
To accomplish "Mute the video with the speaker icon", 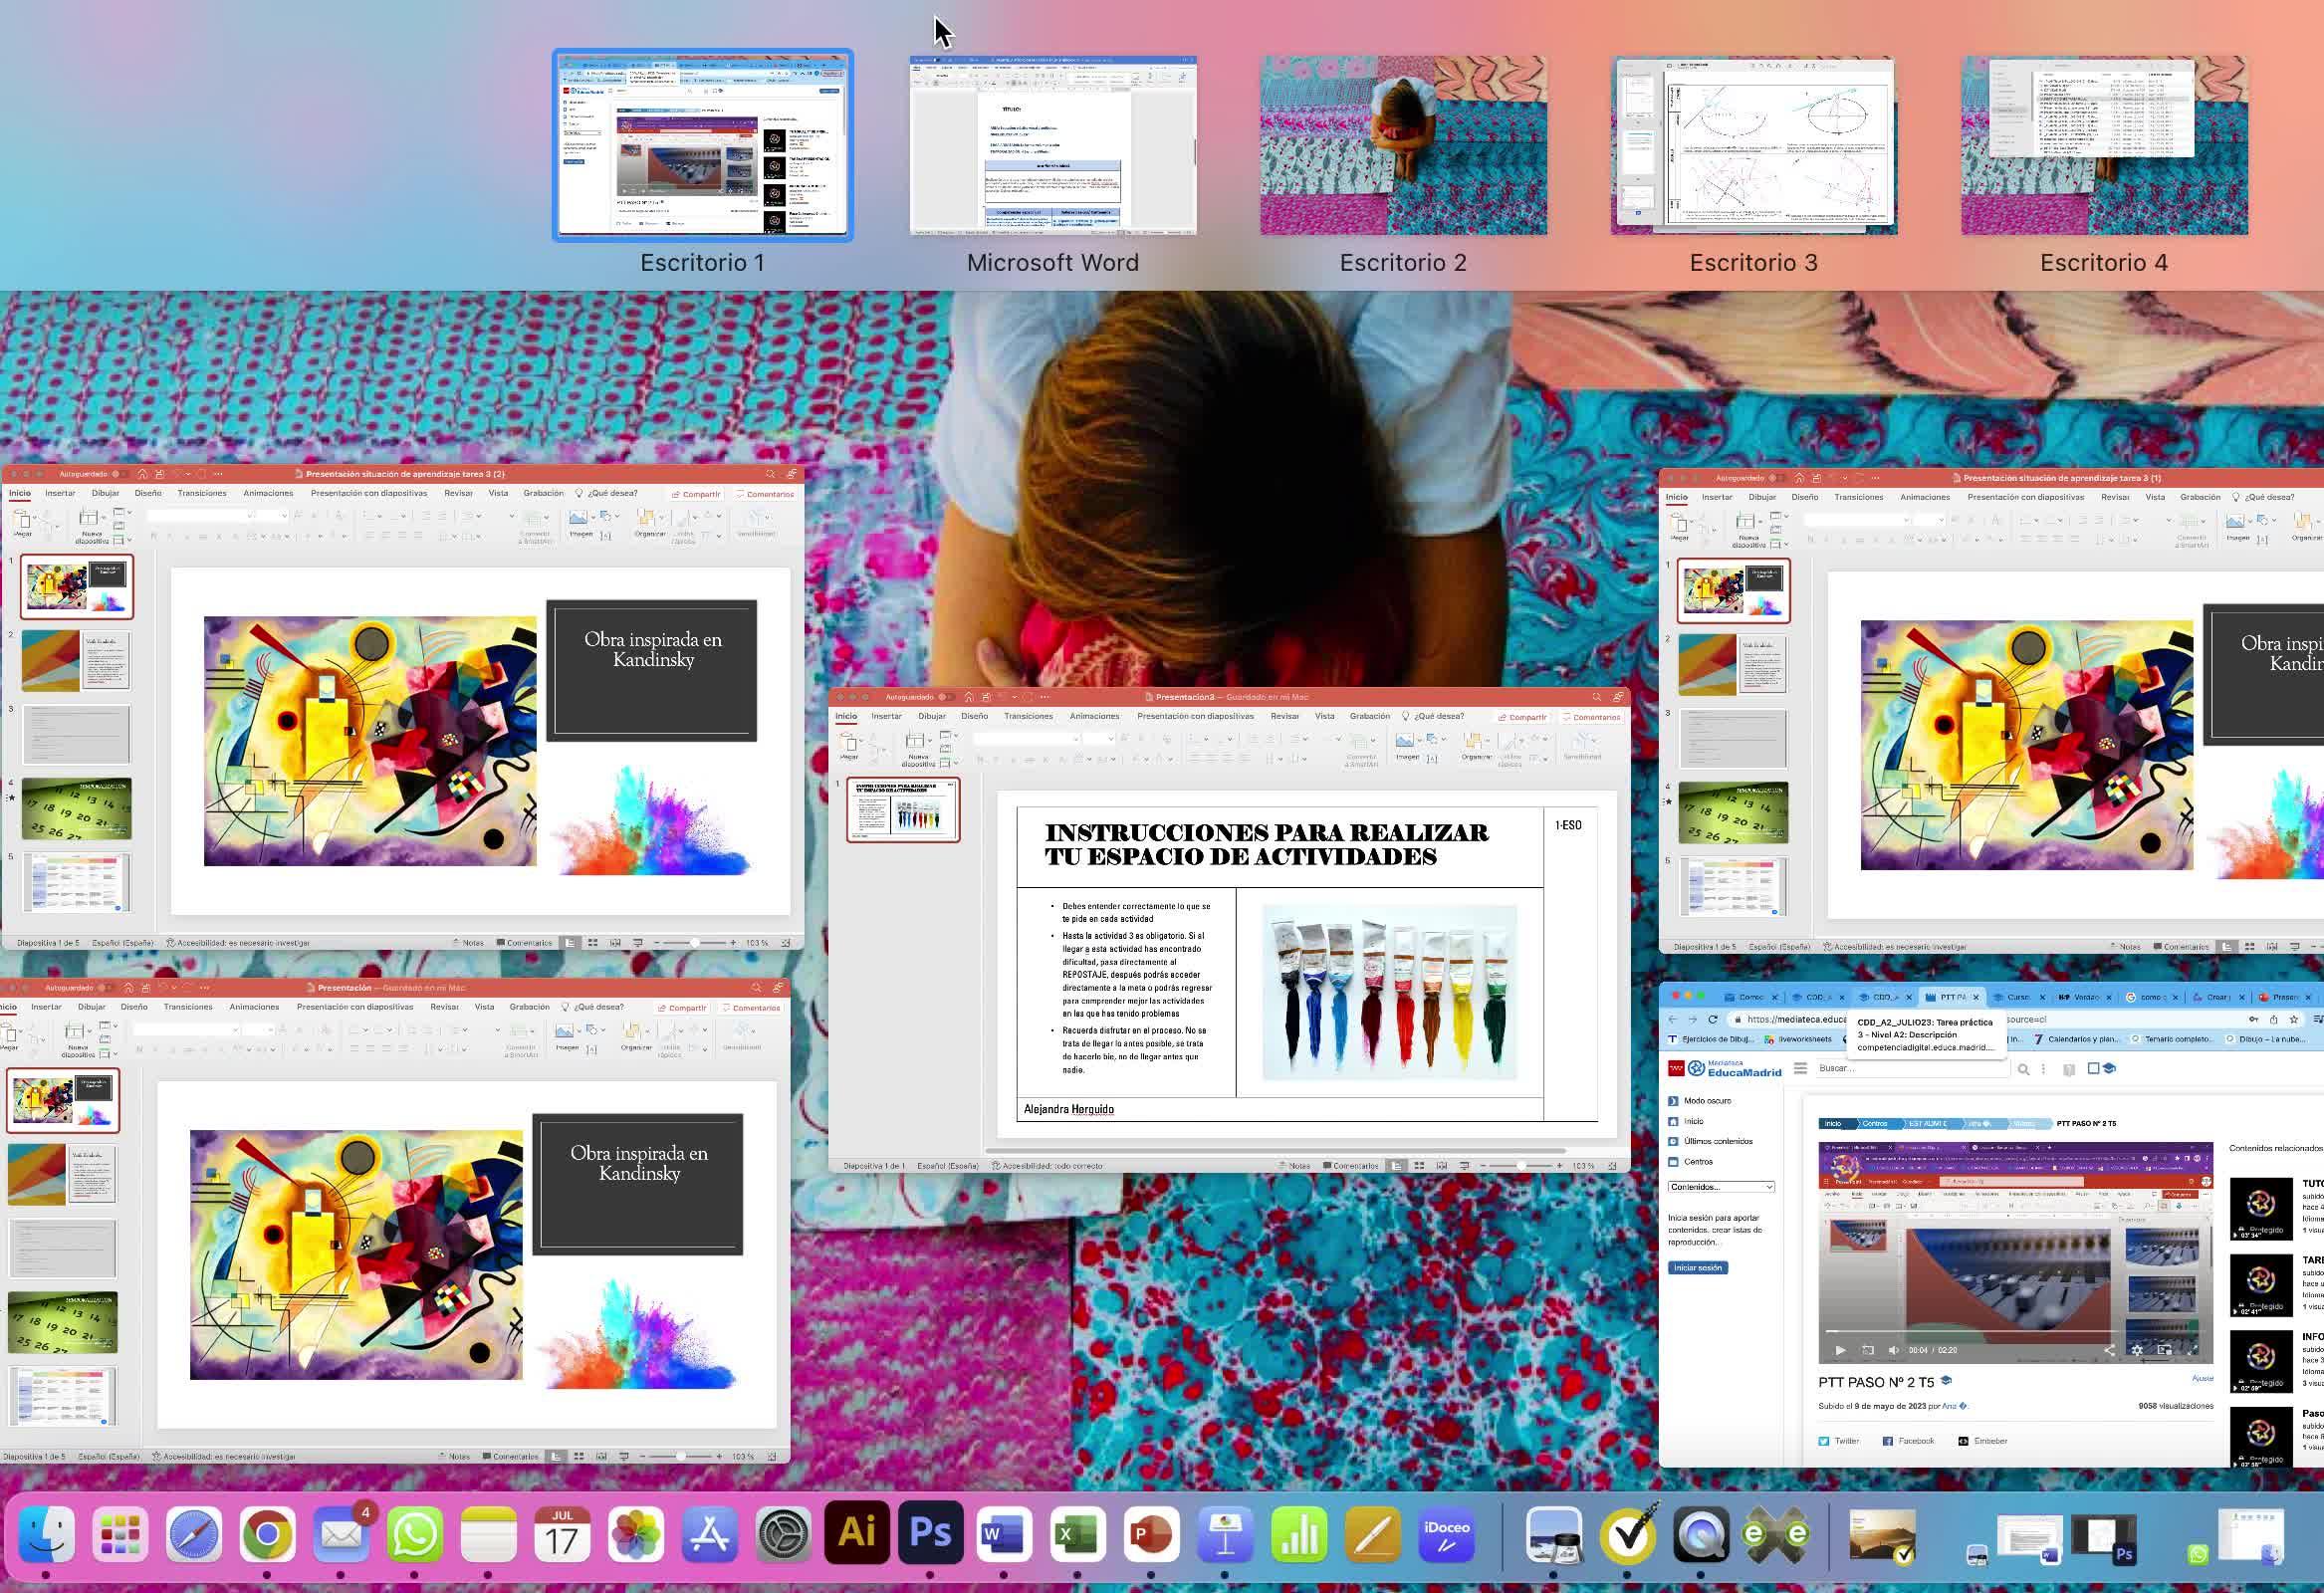I will pyautogui.click(x=1893, y=1350).
